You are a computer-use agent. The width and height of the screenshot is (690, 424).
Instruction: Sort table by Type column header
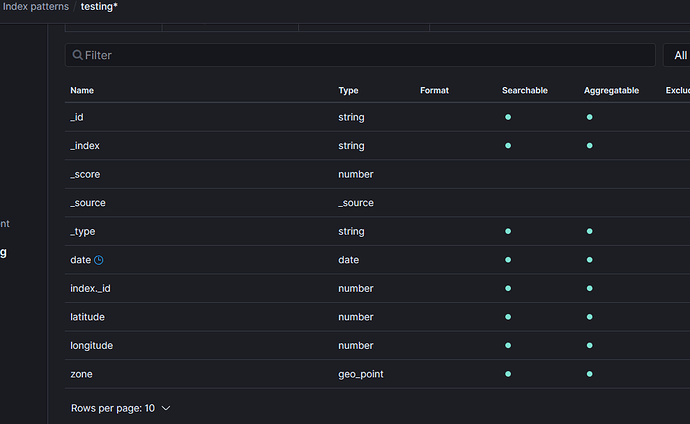(x=348, y=91)
